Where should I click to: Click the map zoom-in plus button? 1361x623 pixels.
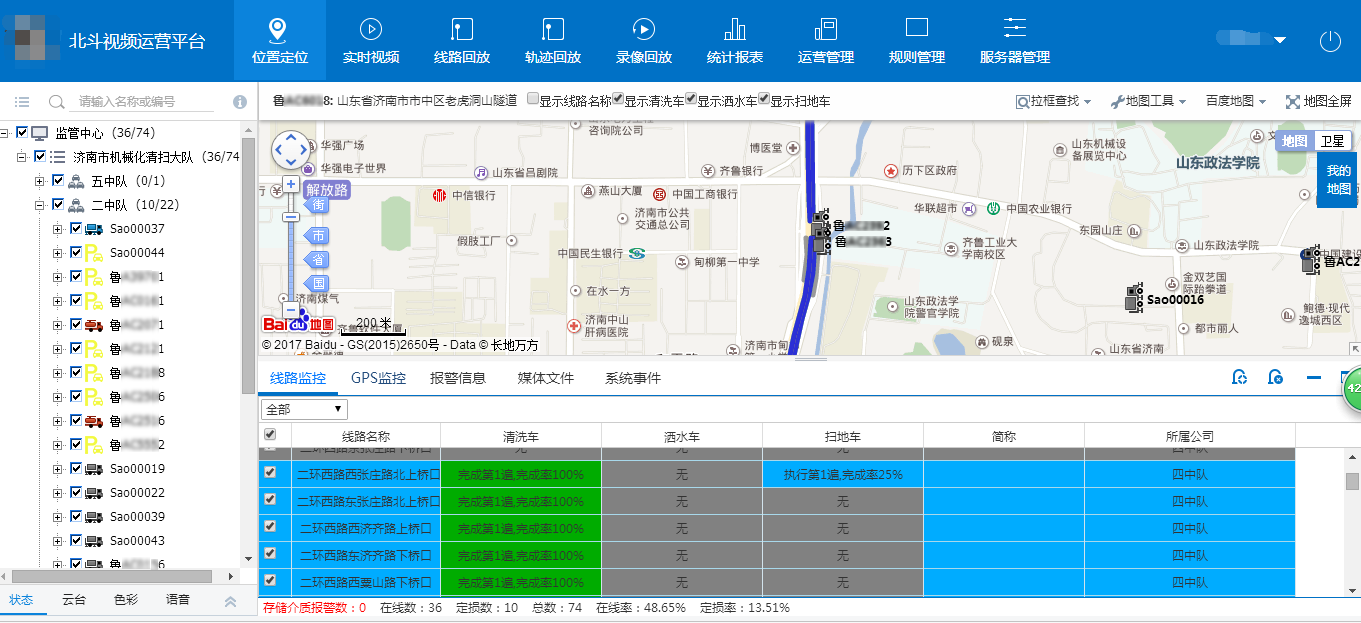point(290,184)
